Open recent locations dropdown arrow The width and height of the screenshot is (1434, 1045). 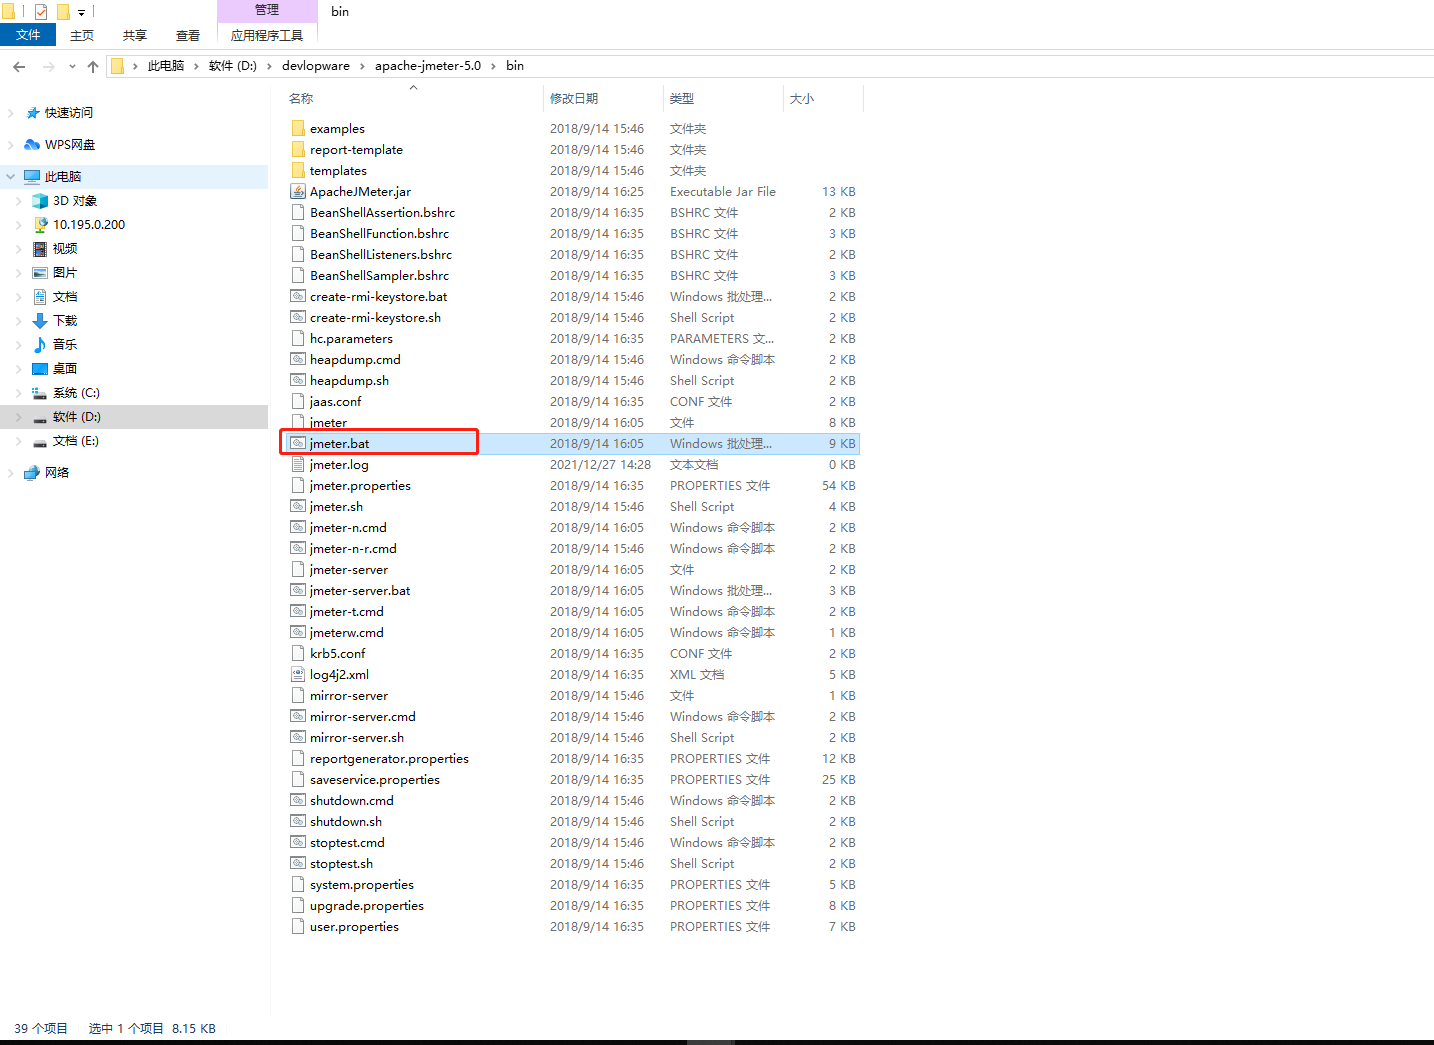[x=72, y=66]
